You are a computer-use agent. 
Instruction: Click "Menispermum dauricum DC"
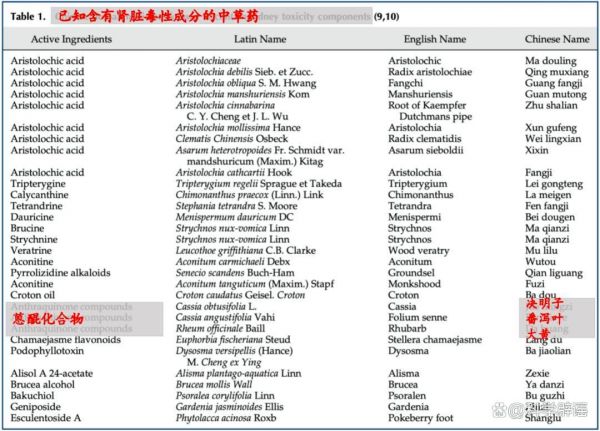point(235,217)
